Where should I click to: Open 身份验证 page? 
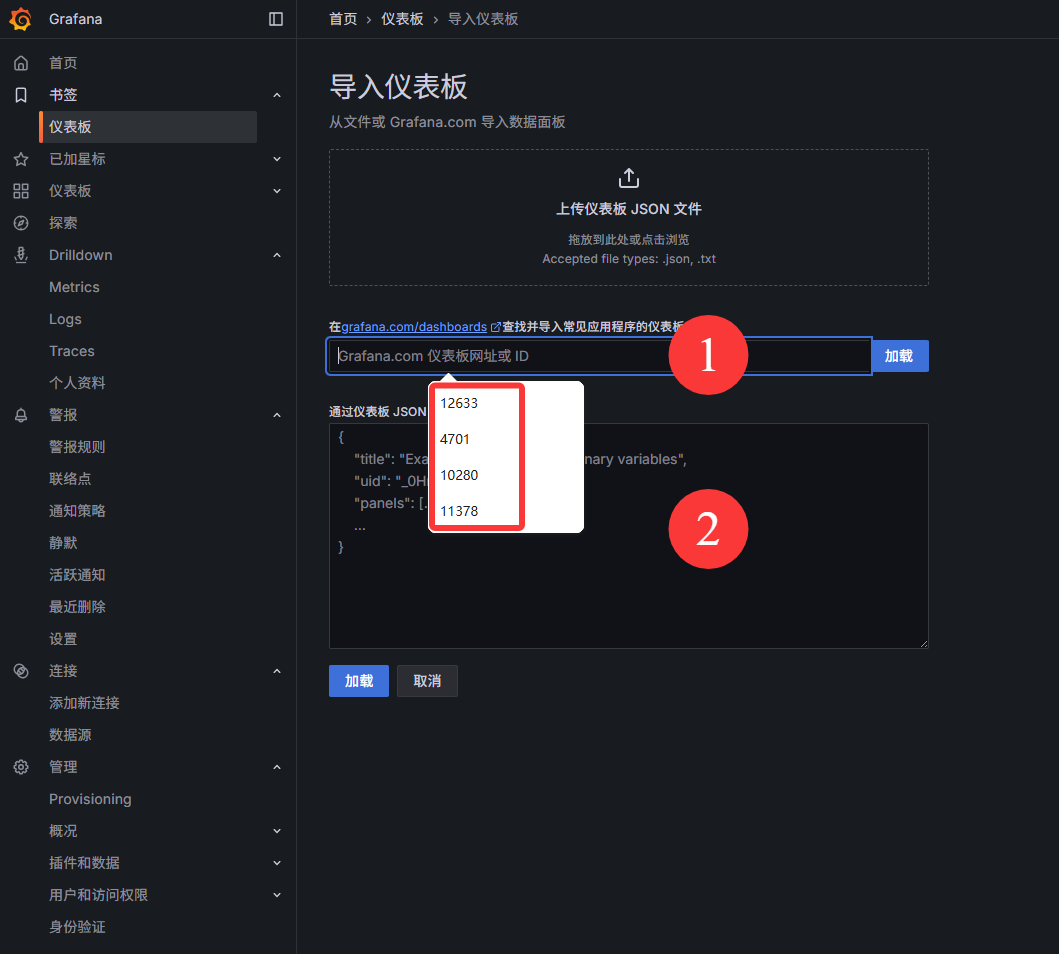tap(77, 927)
